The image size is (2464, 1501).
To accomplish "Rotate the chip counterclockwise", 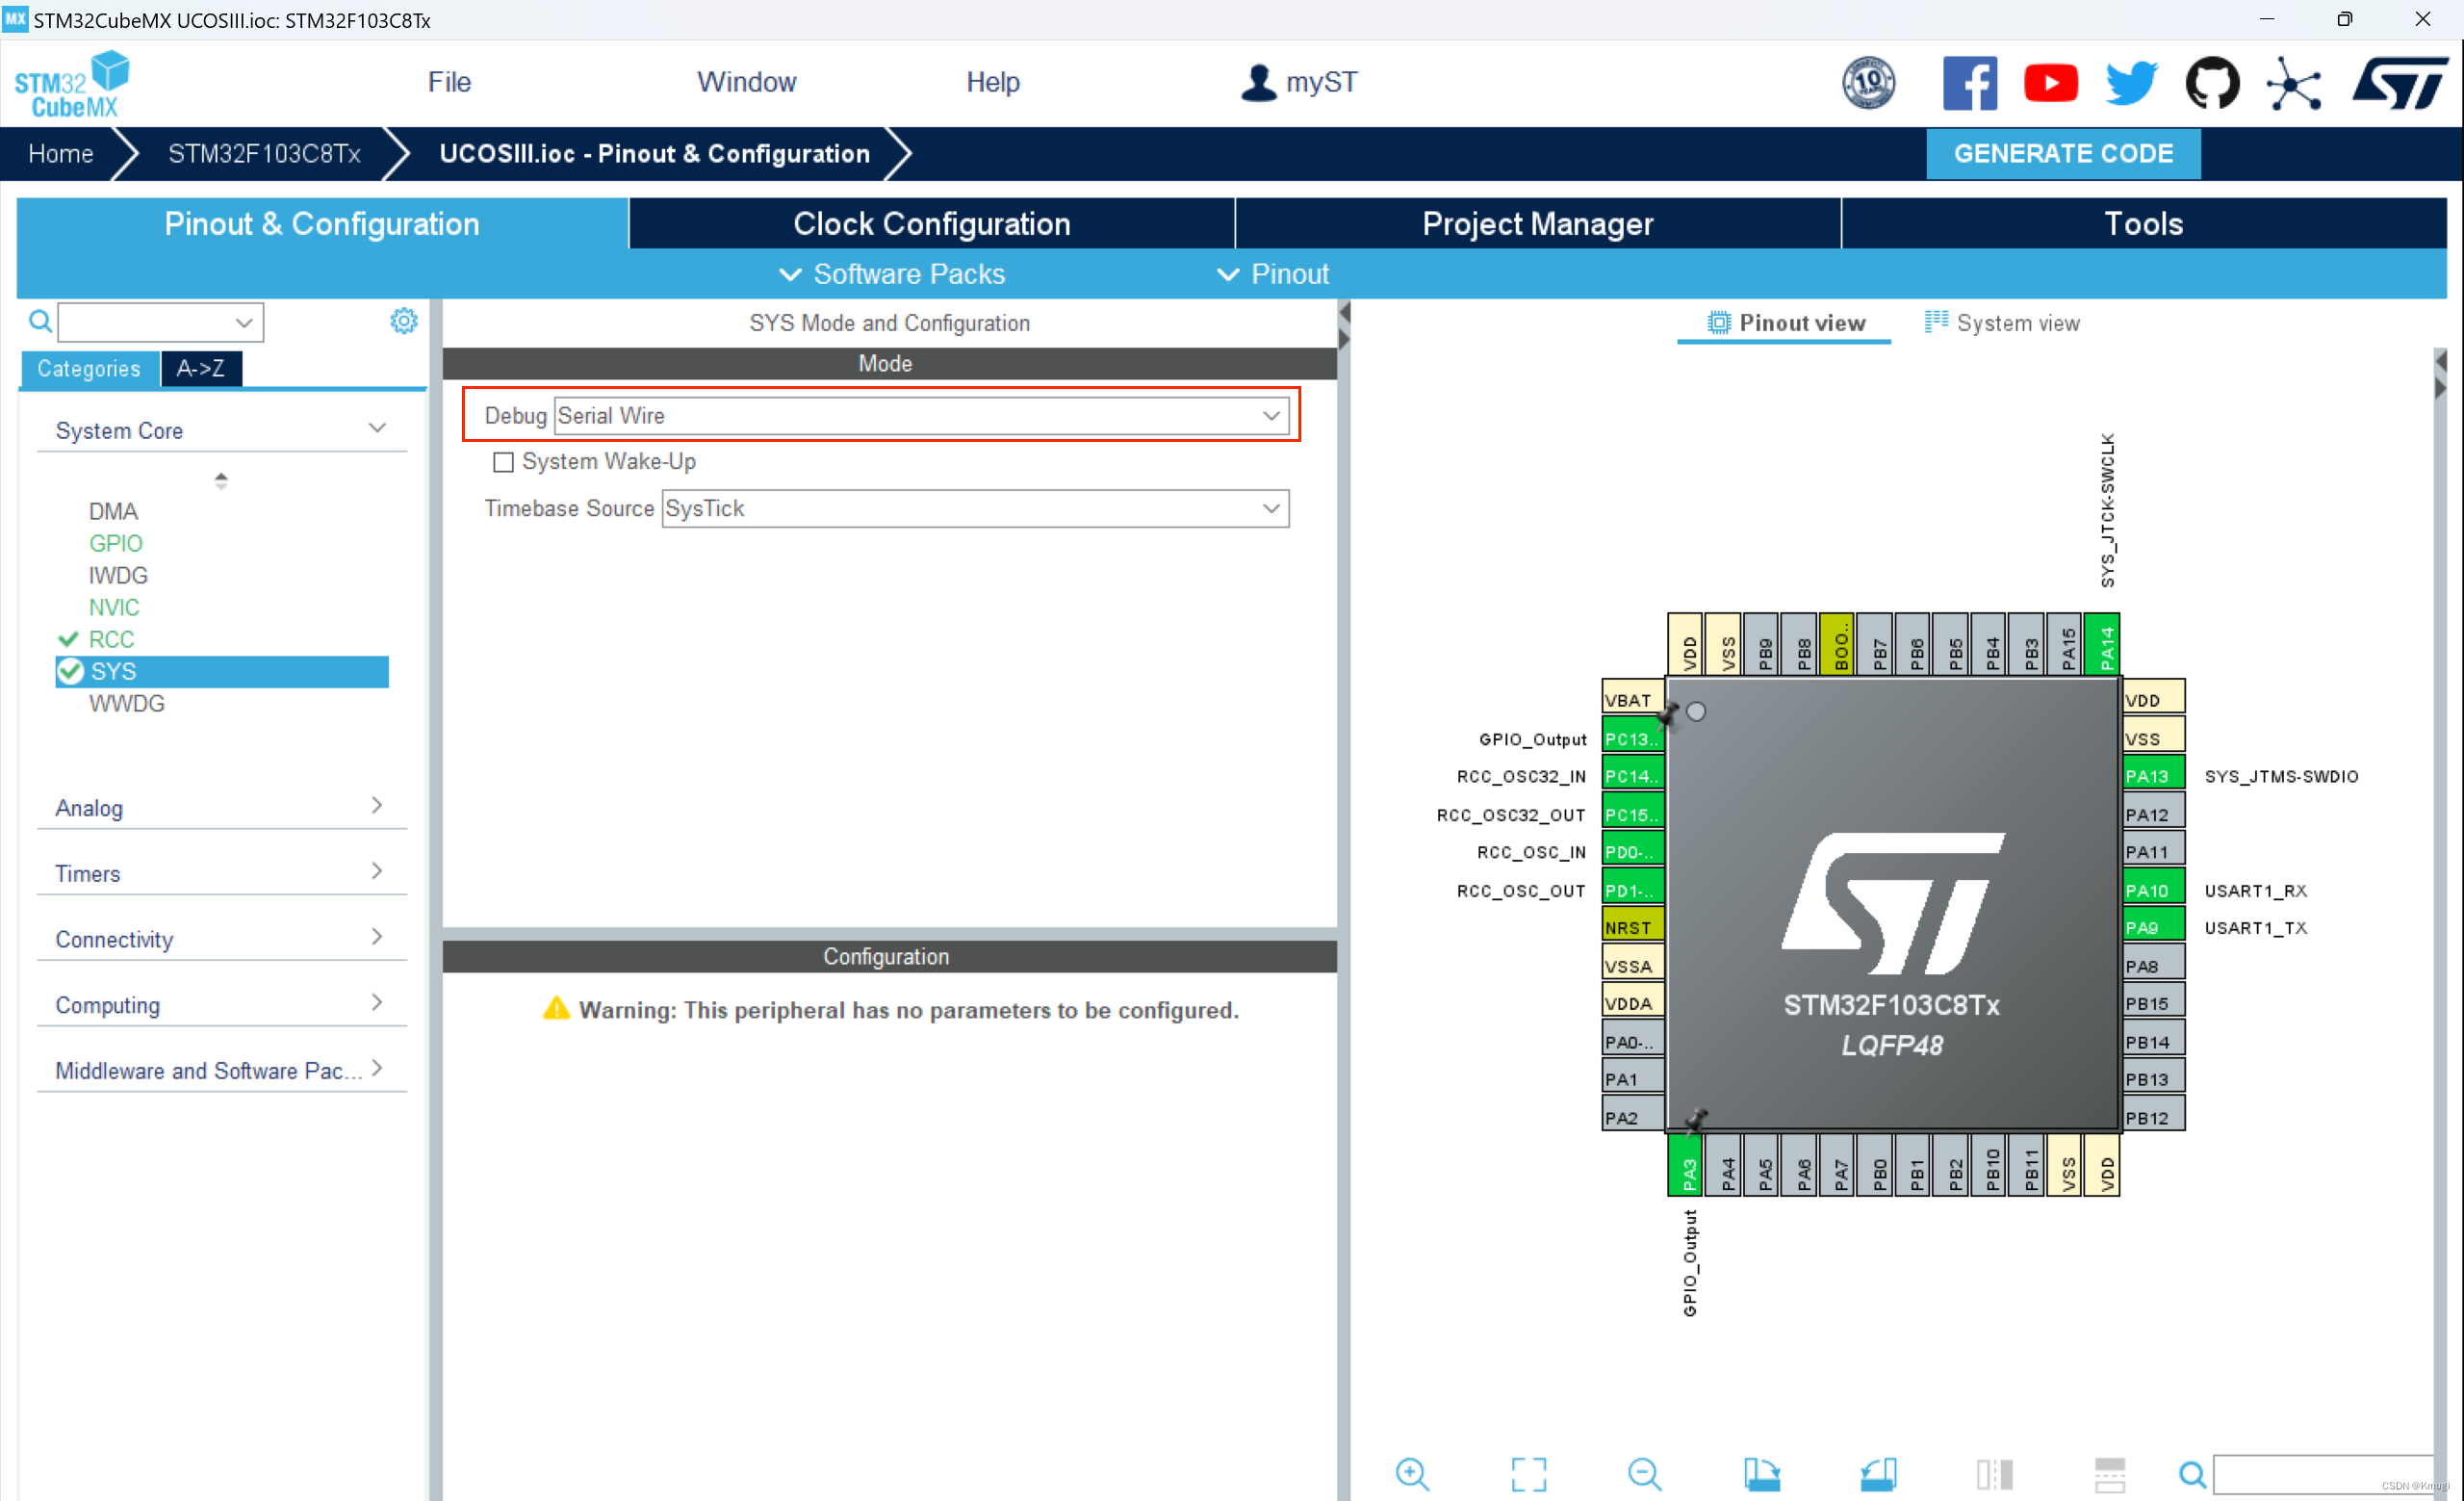I will (1879, 1474).
